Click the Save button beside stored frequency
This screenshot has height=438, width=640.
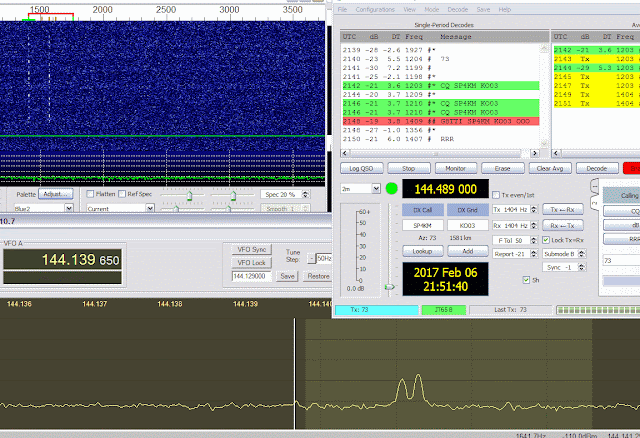click(287, 276)
